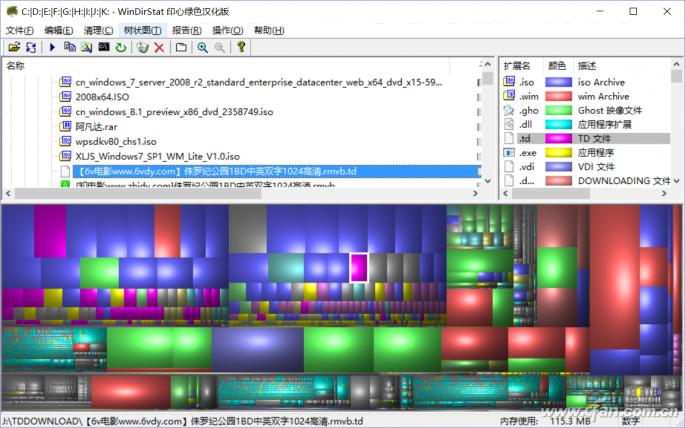Viewport: 685px width, 428px height.
Task: Open the 编辑(E) menu
Action: tap(59, 30)
